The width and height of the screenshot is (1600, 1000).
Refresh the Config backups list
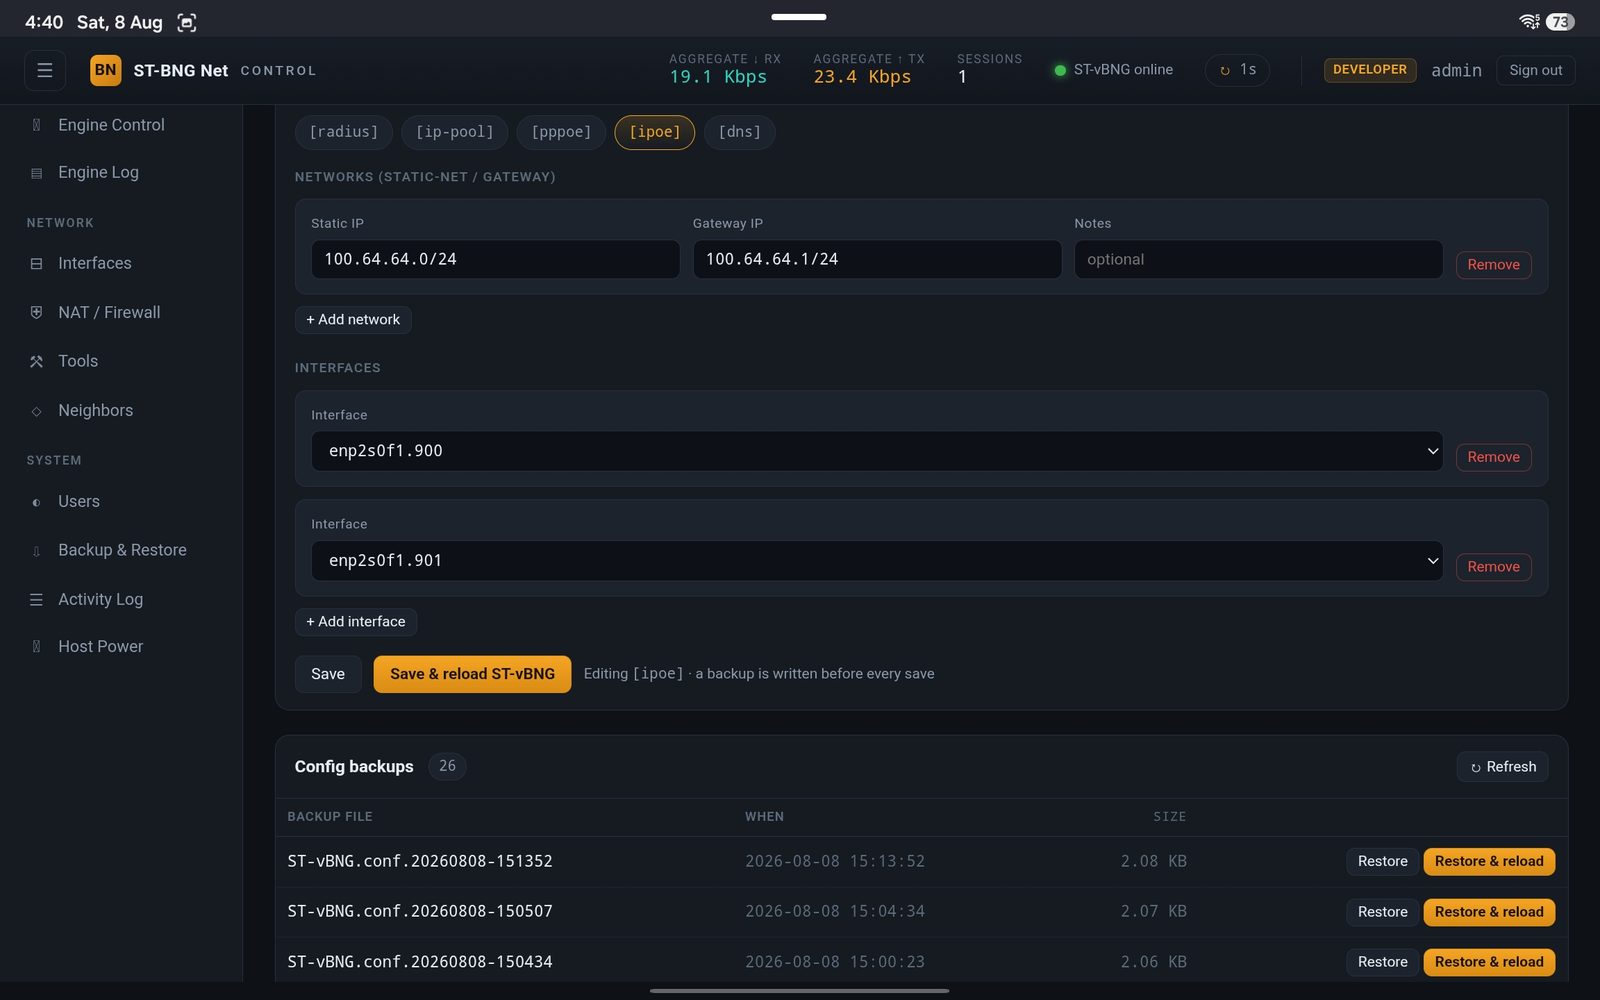[1502, 767]
